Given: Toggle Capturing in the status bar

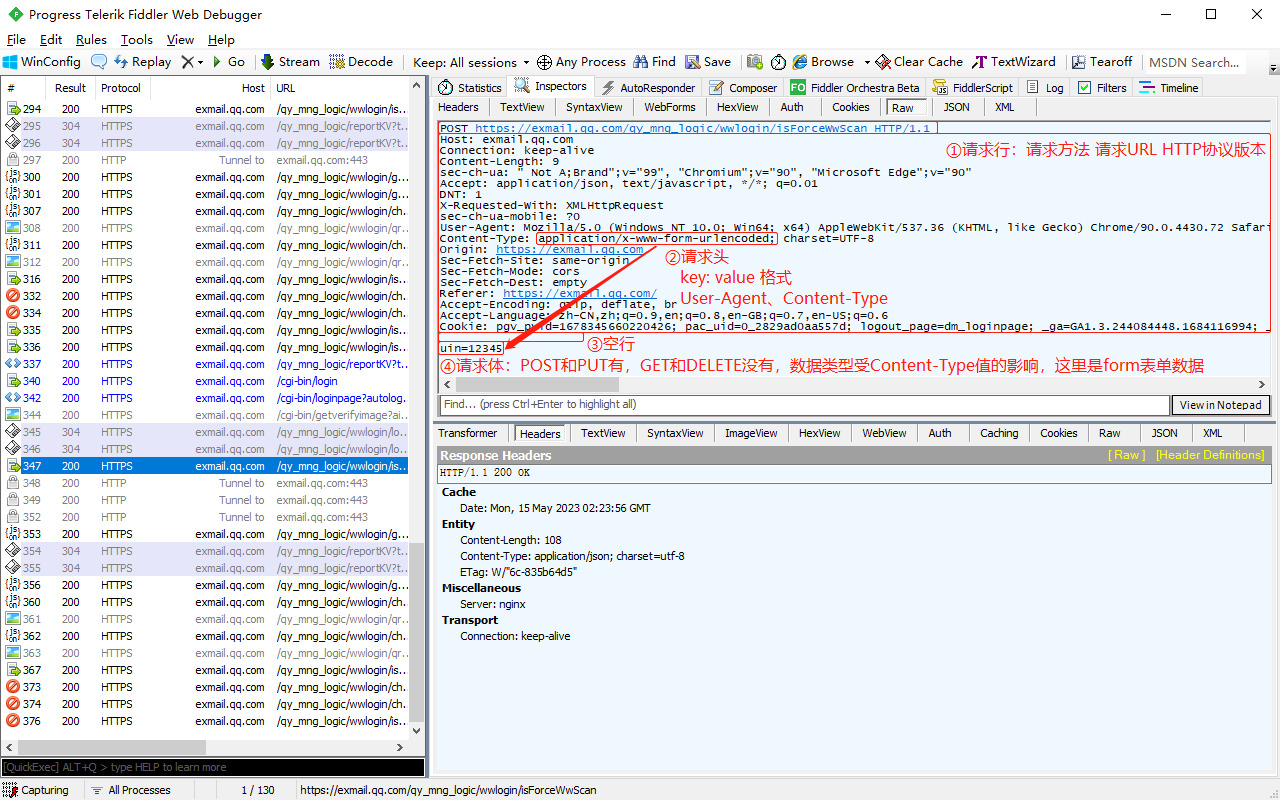Looking at the screenshot, I should 36,790.
